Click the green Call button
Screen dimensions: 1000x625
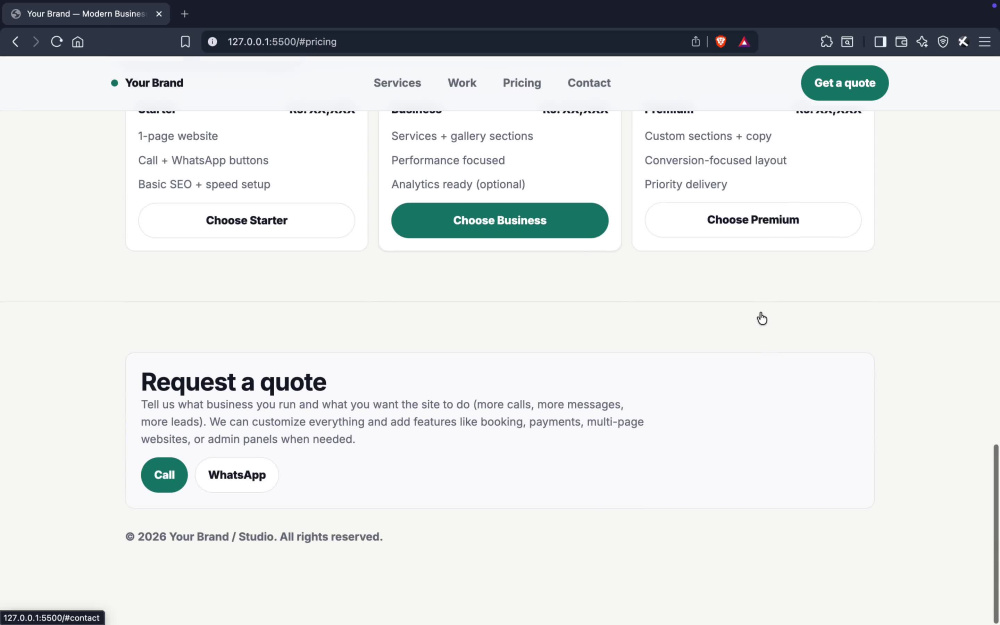[164, 474]
